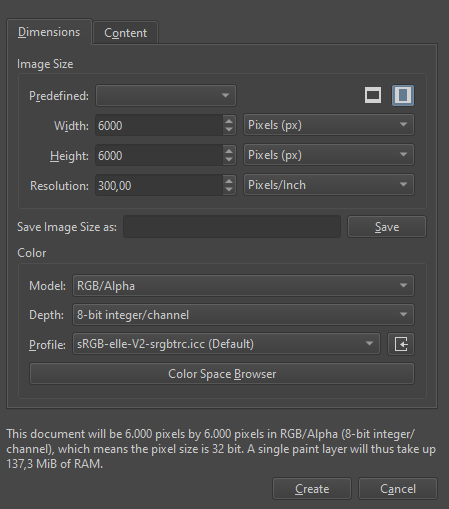Click the Save Image Size as field
Viewport: 449px width, 509px height.
coord(232,227)
